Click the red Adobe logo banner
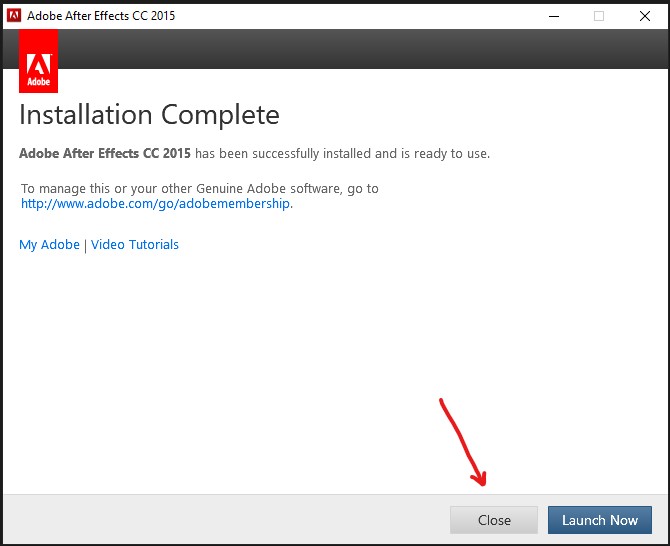The height and width of the screenshot is (546, 670). click(x=38, y=60)
